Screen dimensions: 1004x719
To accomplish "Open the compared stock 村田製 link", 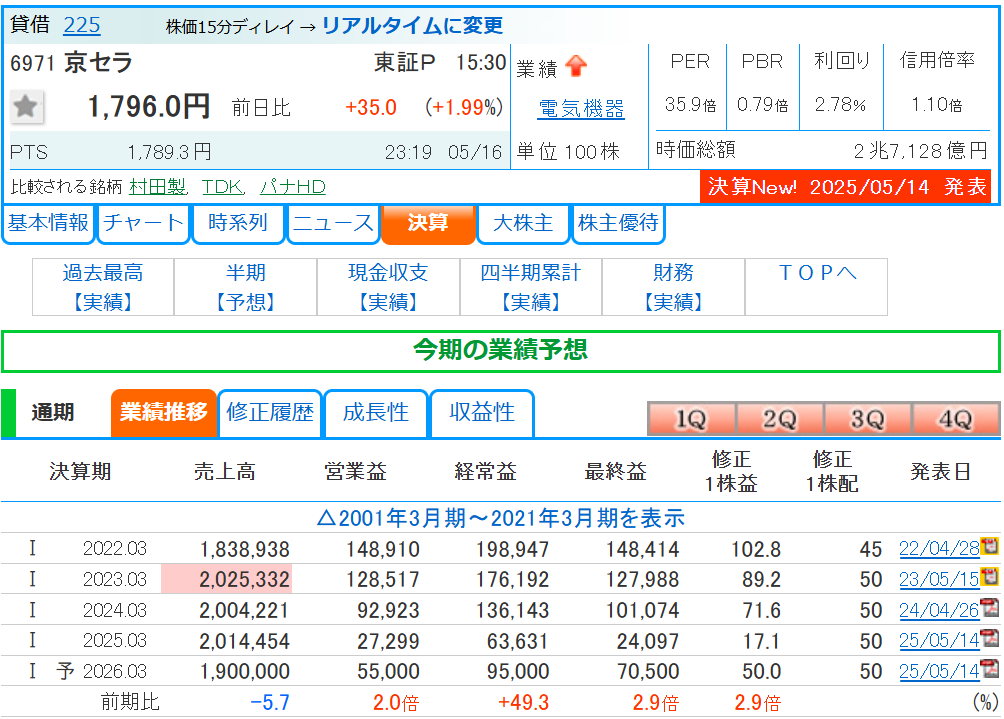I will [x=158, y=187].
